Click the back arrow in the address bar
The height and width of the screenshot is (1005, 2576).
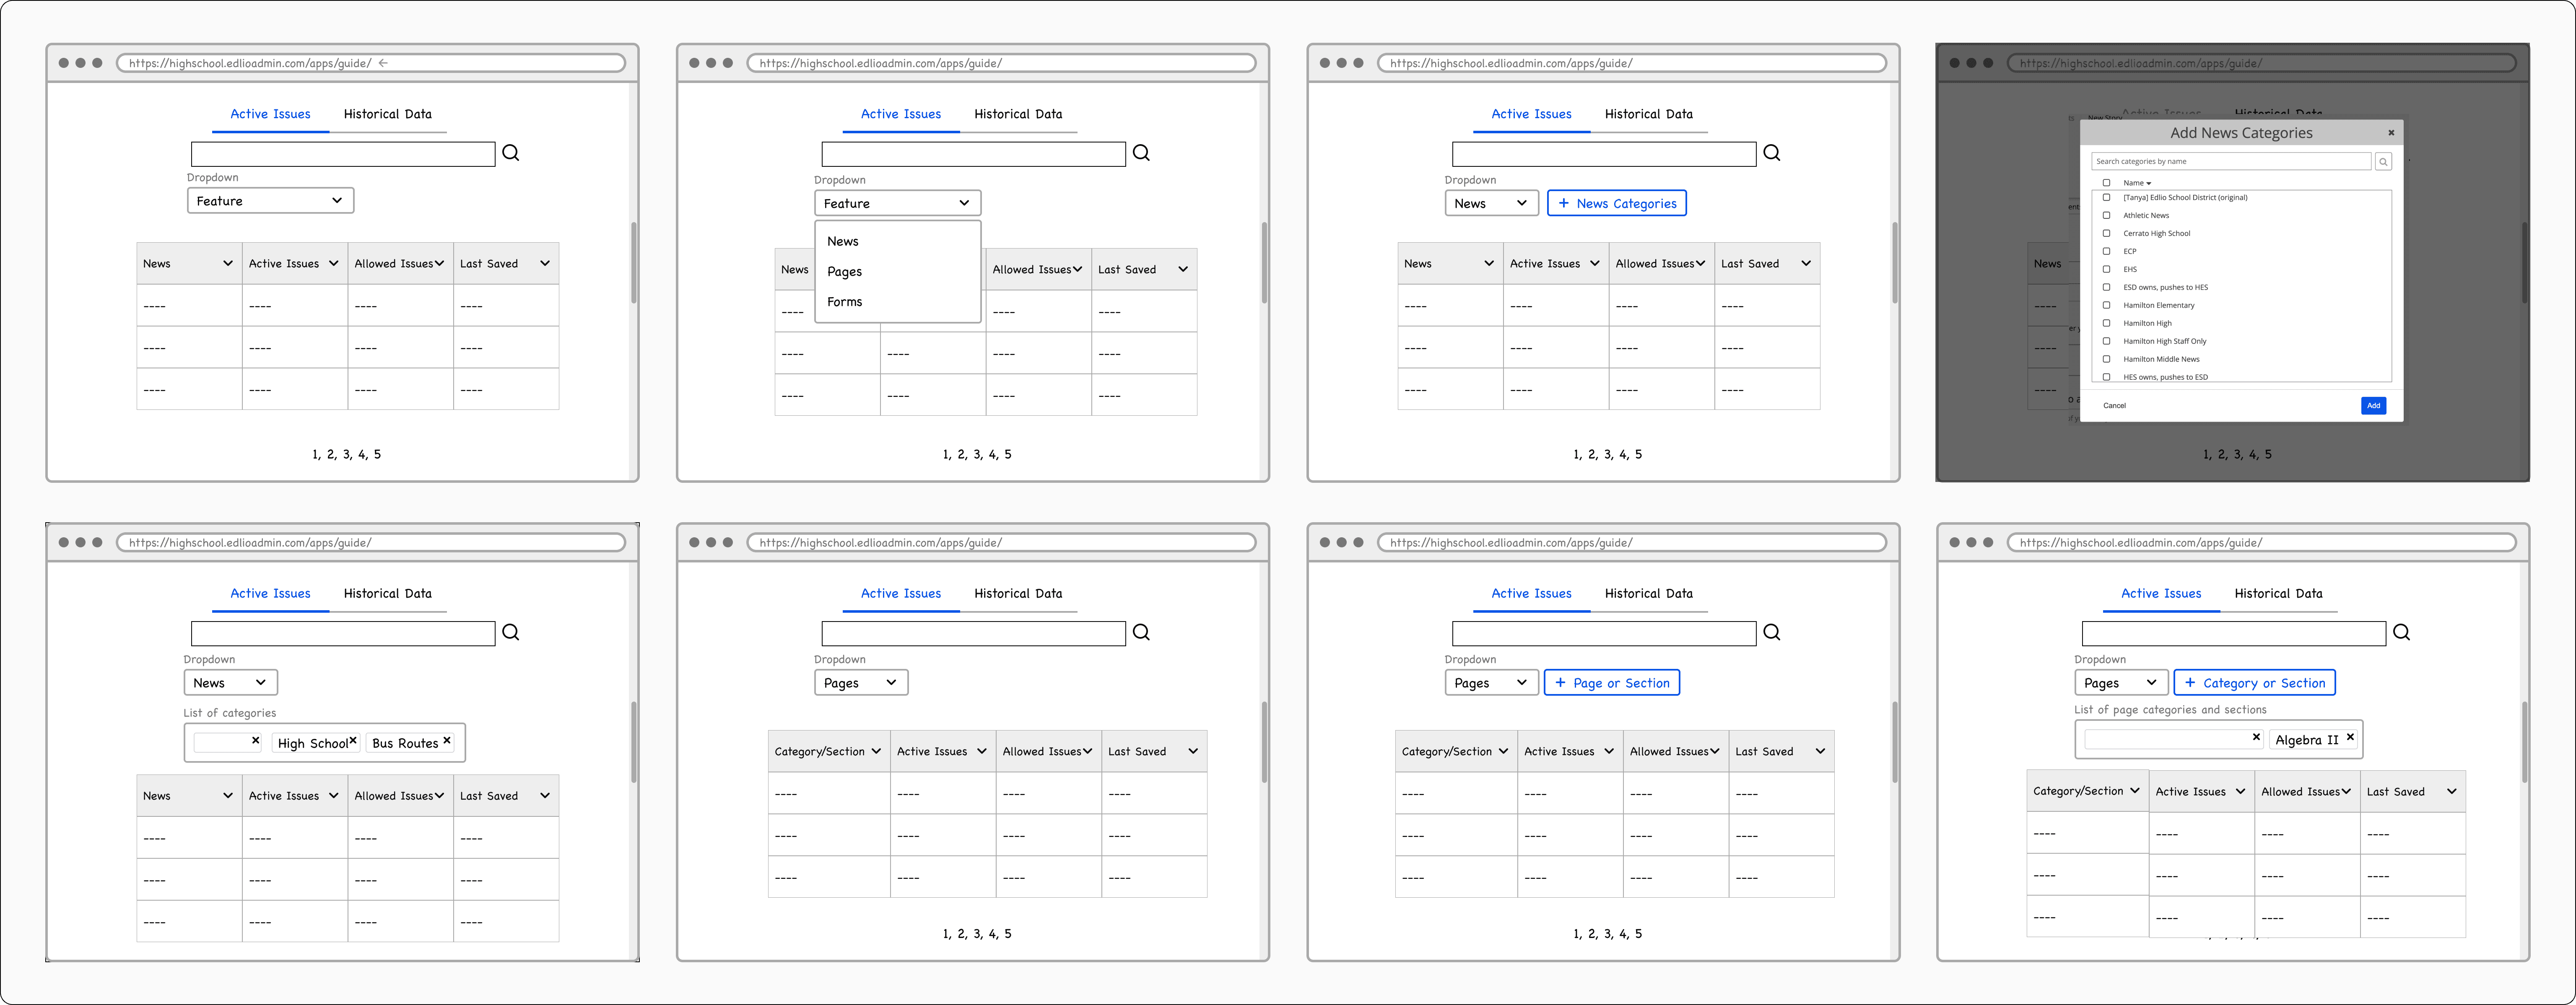[383, 63]
